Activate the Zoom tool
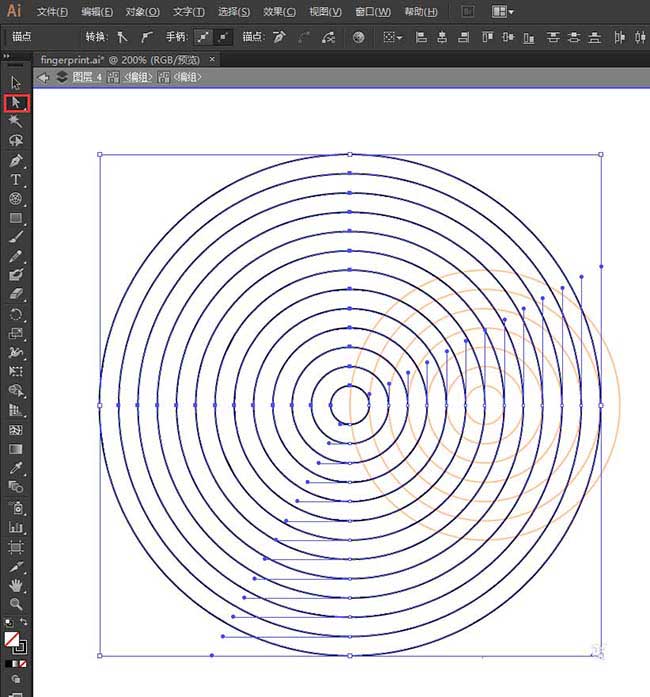The image size is (650, 697). 16,604
